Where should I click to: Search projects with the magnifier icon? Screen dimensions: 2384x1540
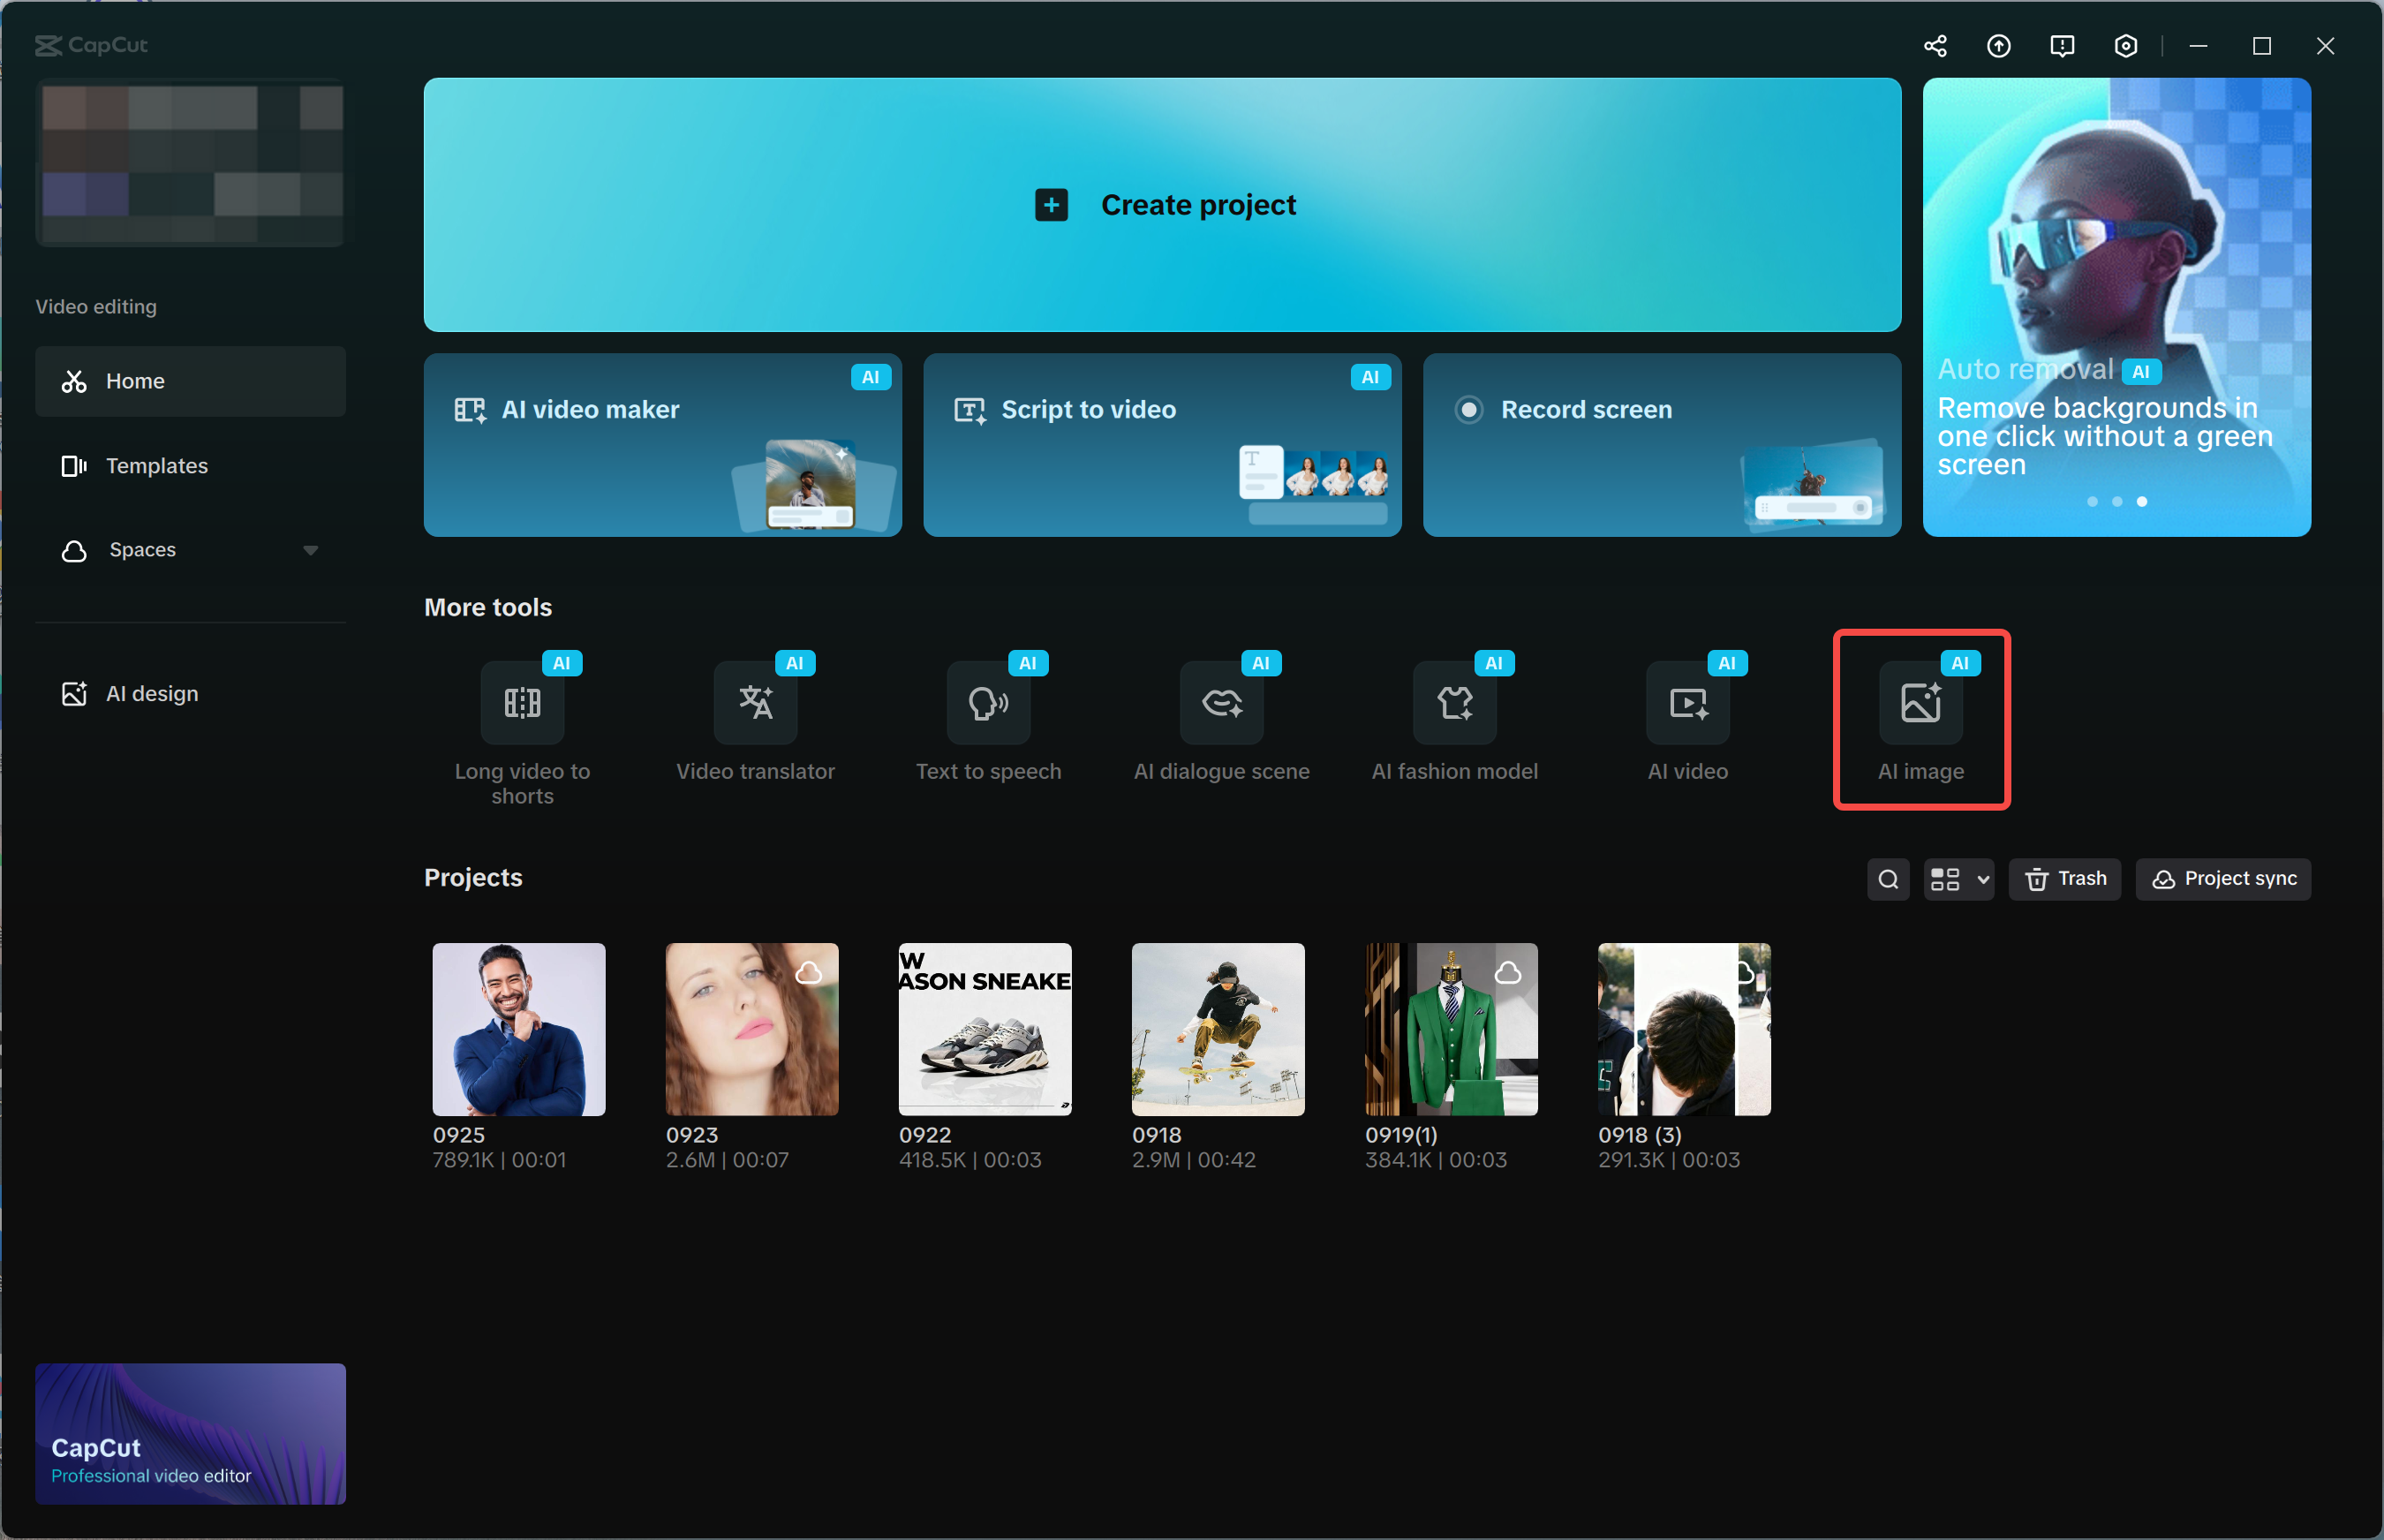click(1888, 879)
